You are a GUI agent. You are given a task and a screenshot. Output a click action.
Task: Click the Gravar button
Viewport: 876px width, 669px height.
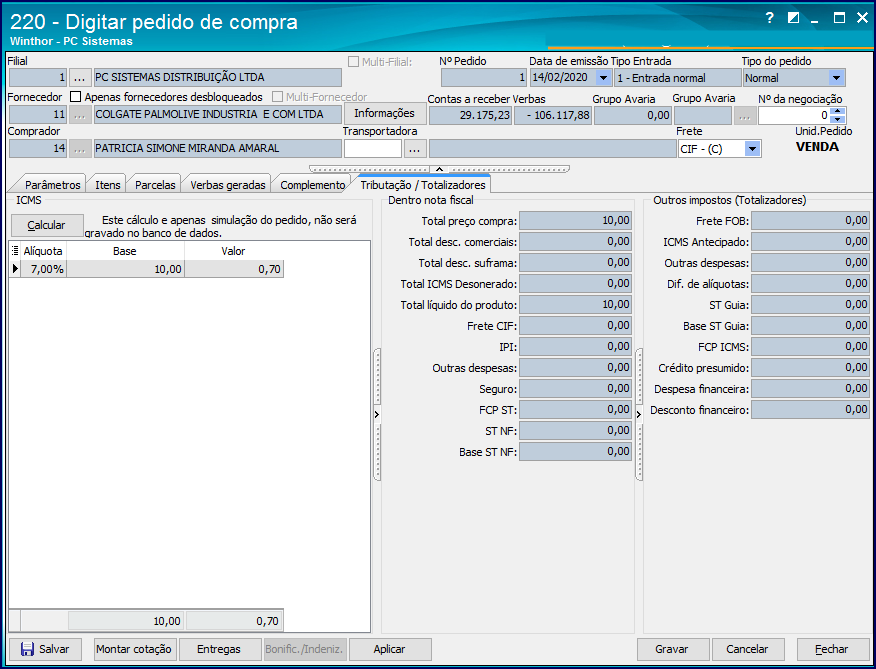[x=672, y=649]
